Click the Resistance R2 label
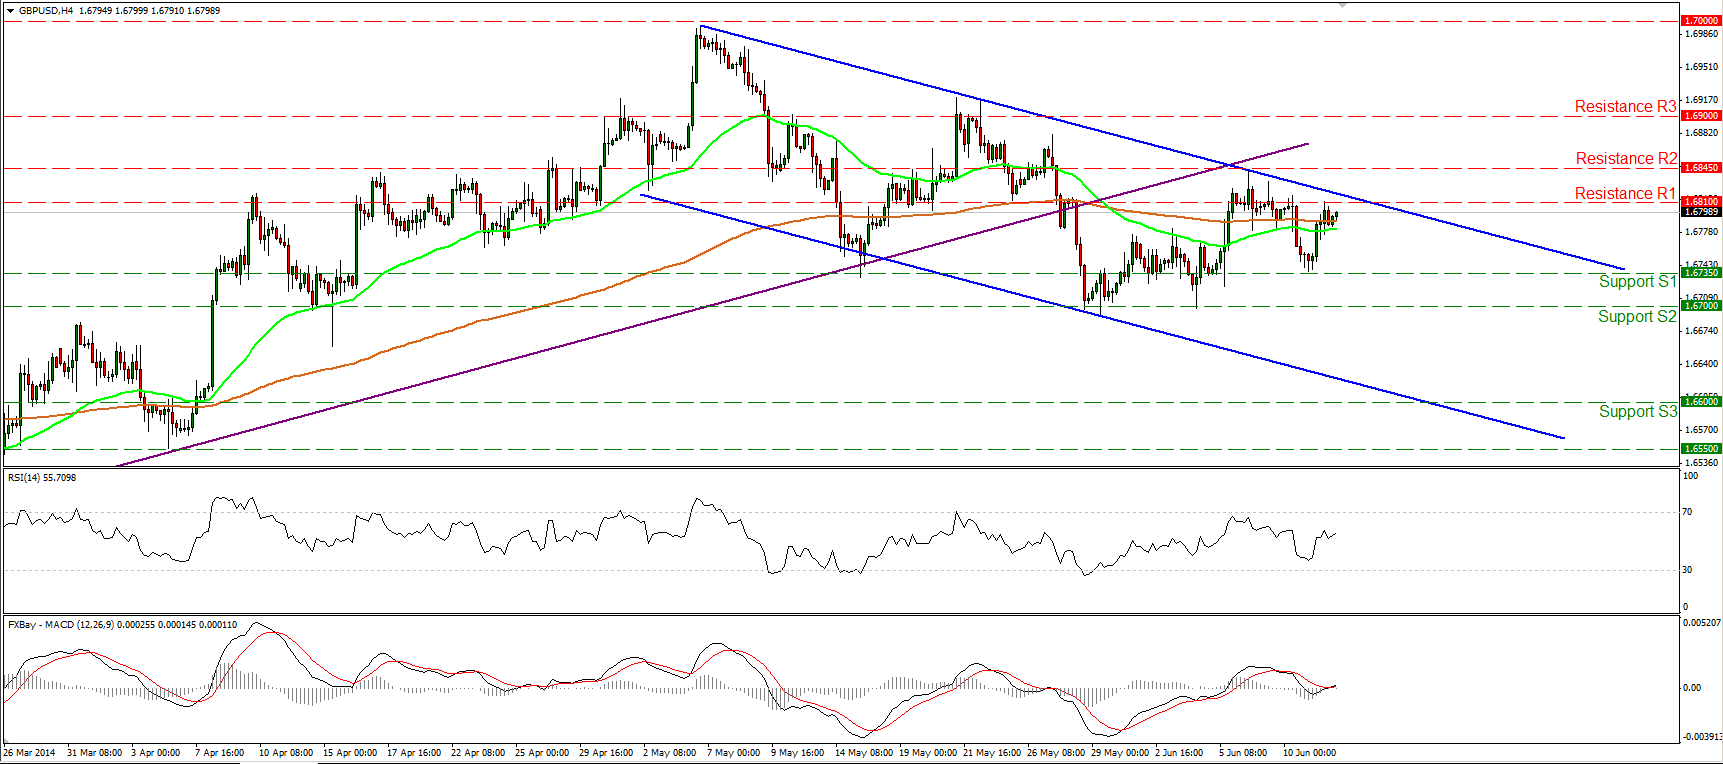This screenshot has height=764, width=1723. tap(1626, 158)
